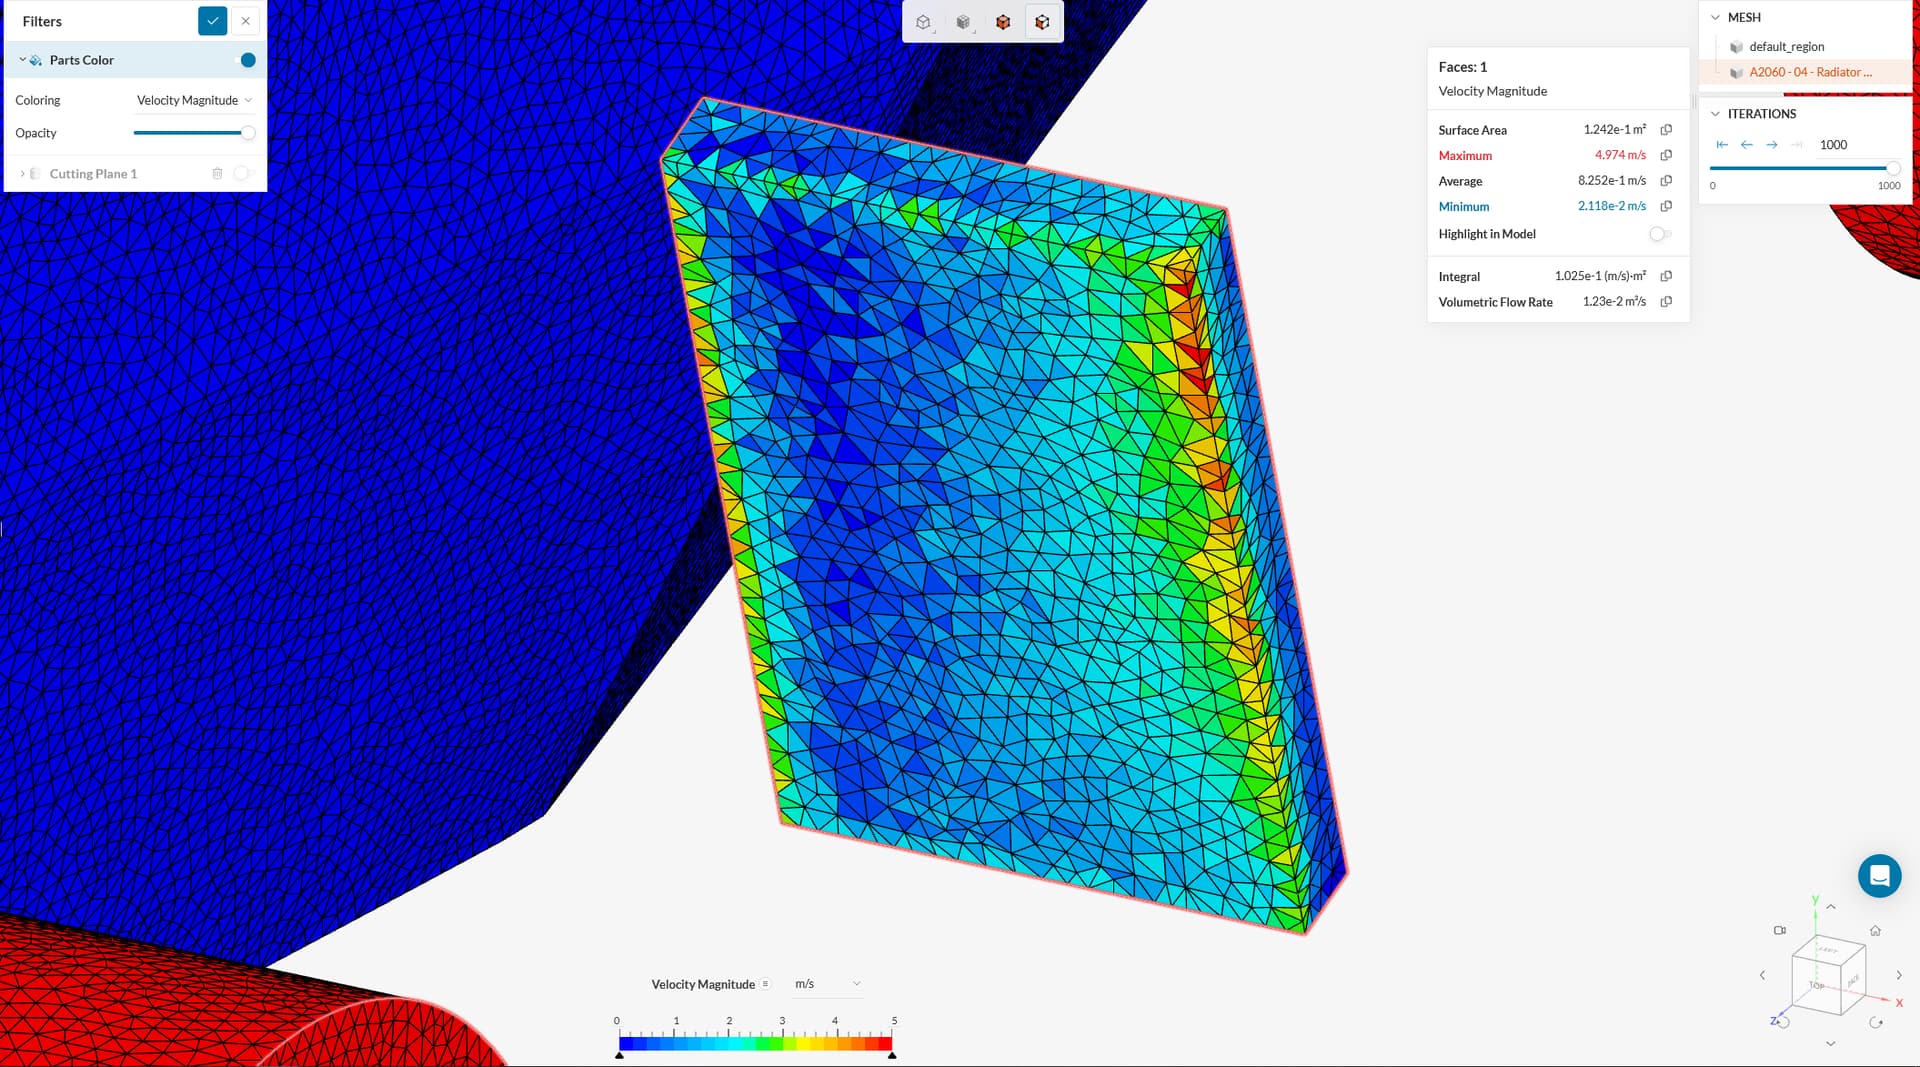
Task: Delete Cutting Plane 1 with trash icon
Action: tap(218, 173)
